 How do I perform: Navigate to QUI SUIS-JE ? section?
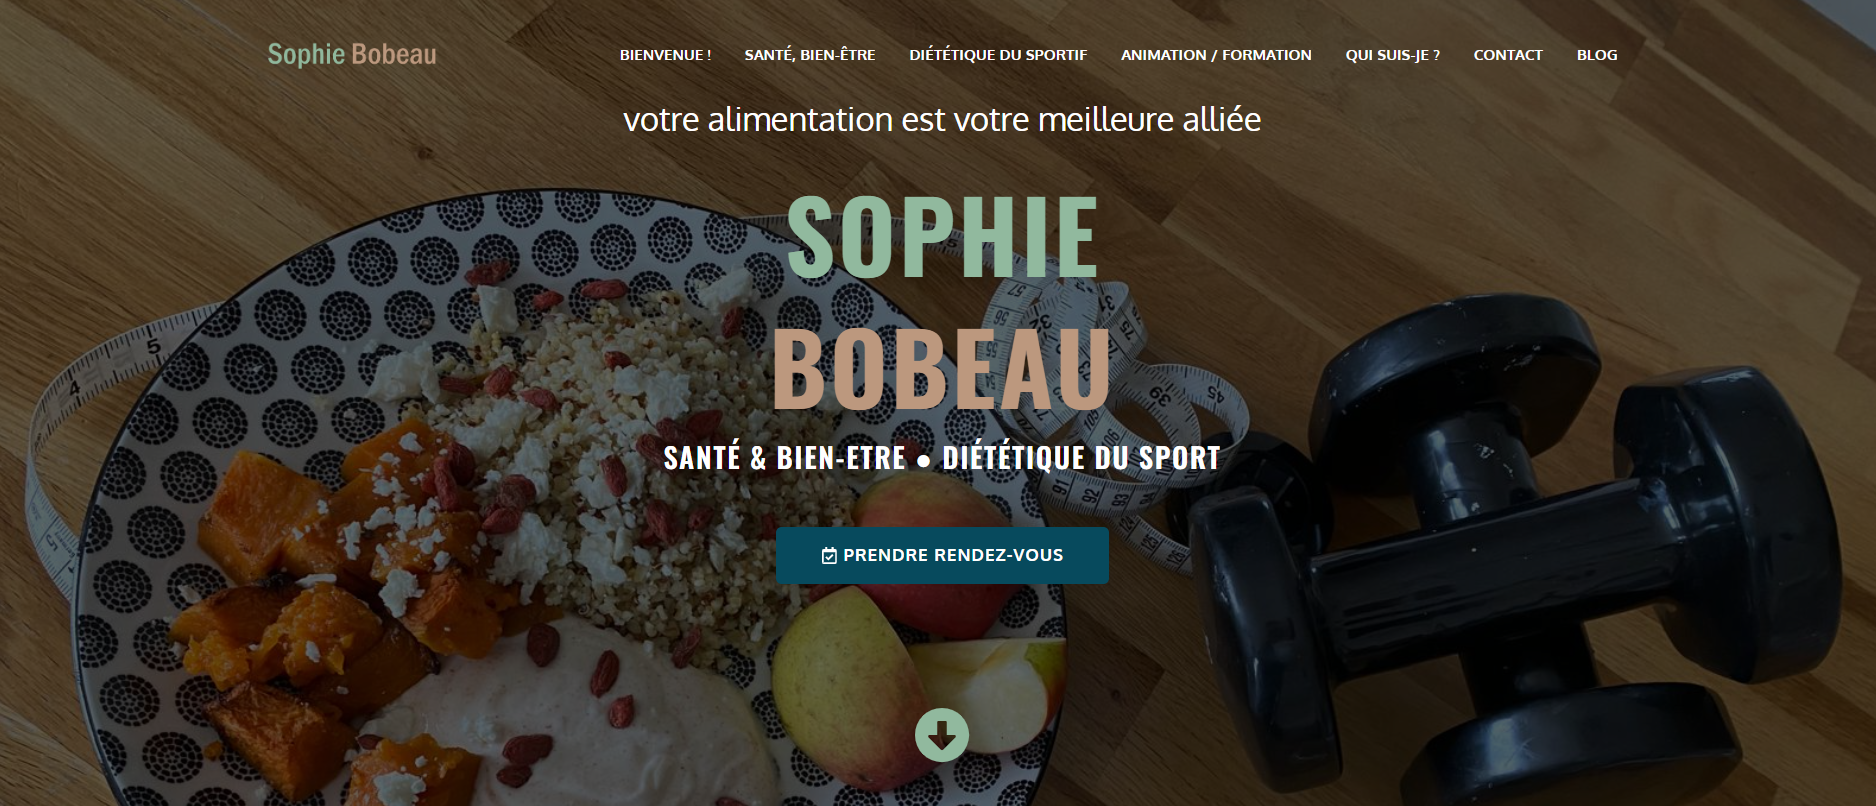click(x=1392, y=55)
